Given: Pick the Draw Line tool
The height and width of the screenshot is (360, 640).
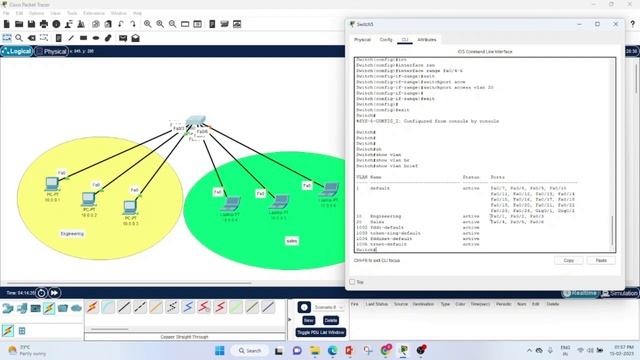Looking at the screenshot, I should point(71,38).
